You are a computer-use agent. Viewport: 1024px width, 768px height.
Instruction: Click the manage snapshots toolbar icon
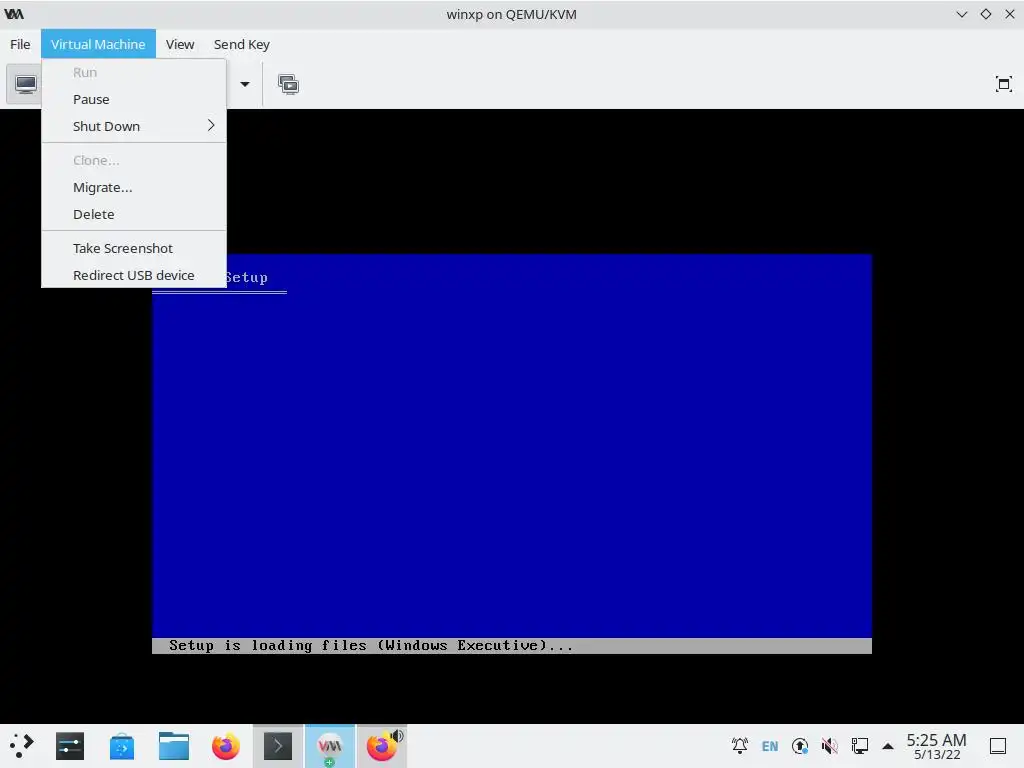pyautogui.click(x=288, y=84)
